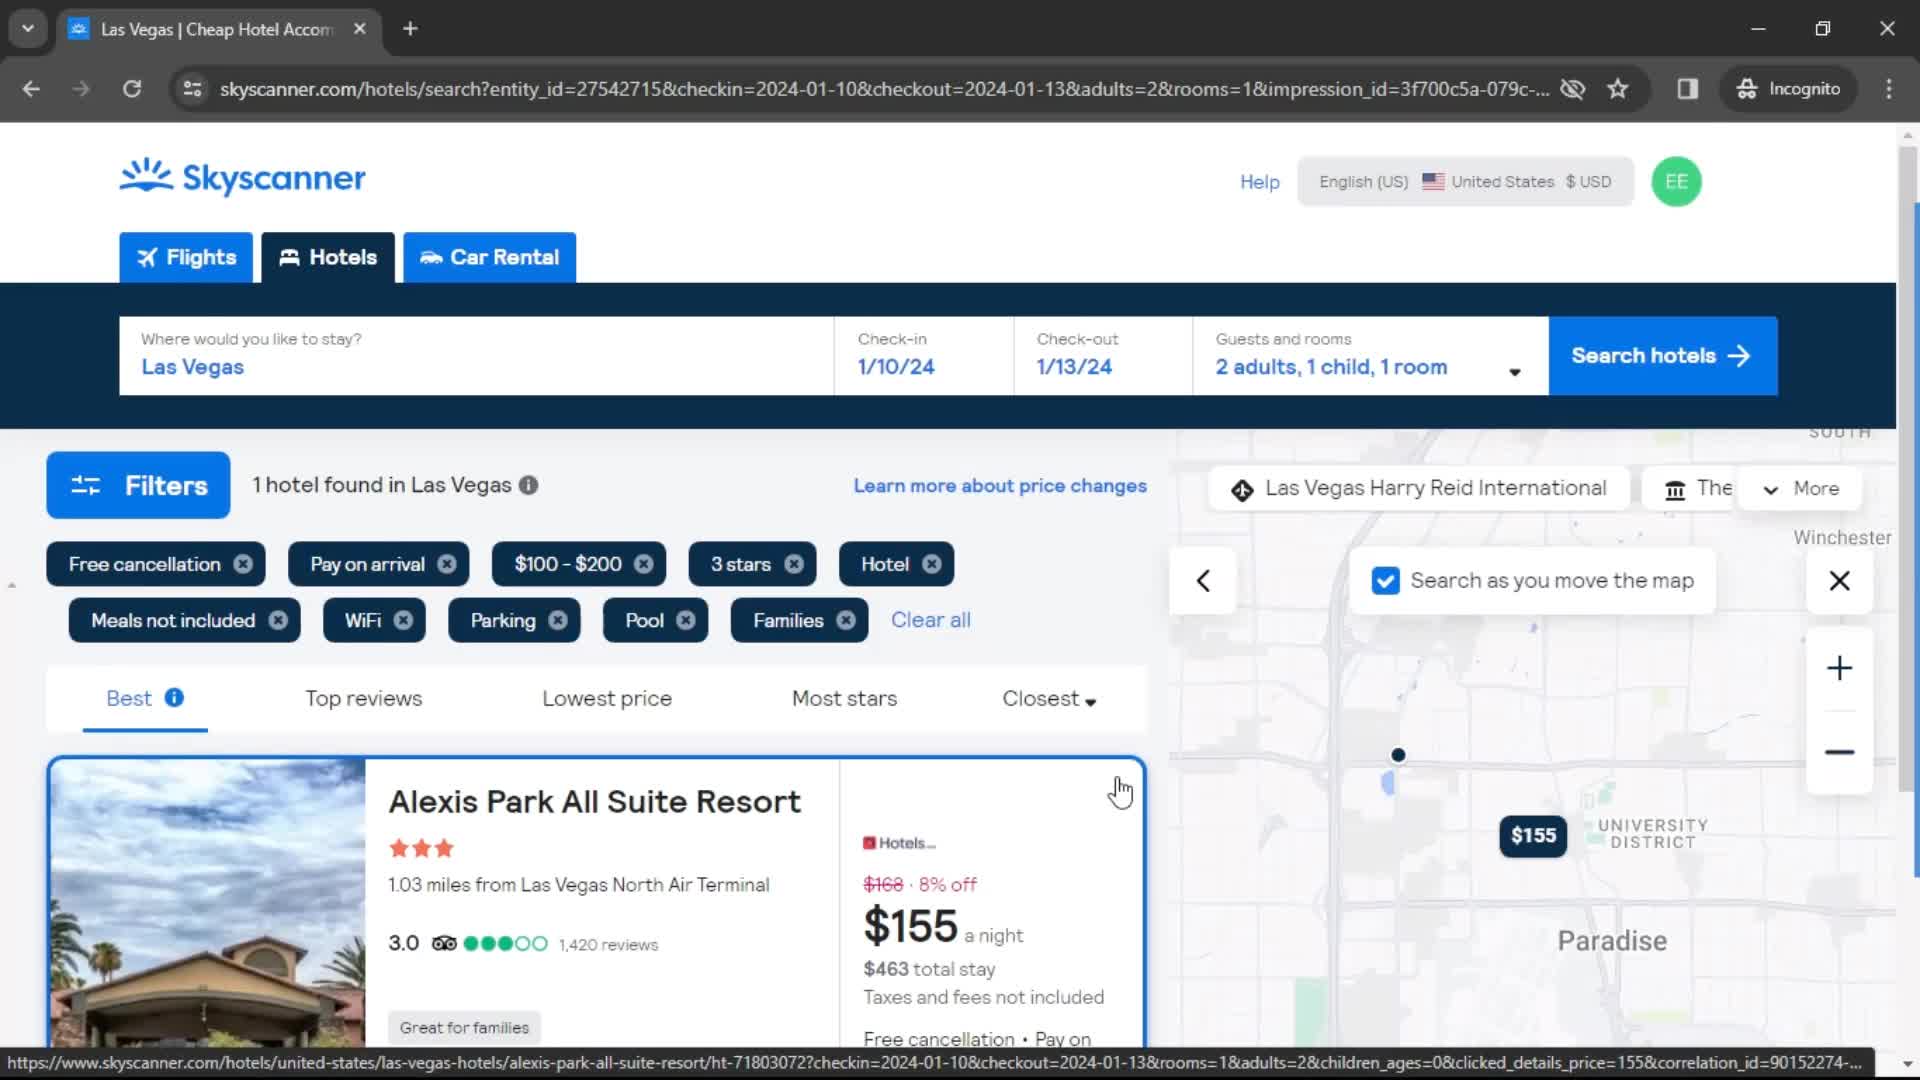Expand the More map places dropdown
Viewport: 1920px width, 1080px height.
click(1801, 489)
